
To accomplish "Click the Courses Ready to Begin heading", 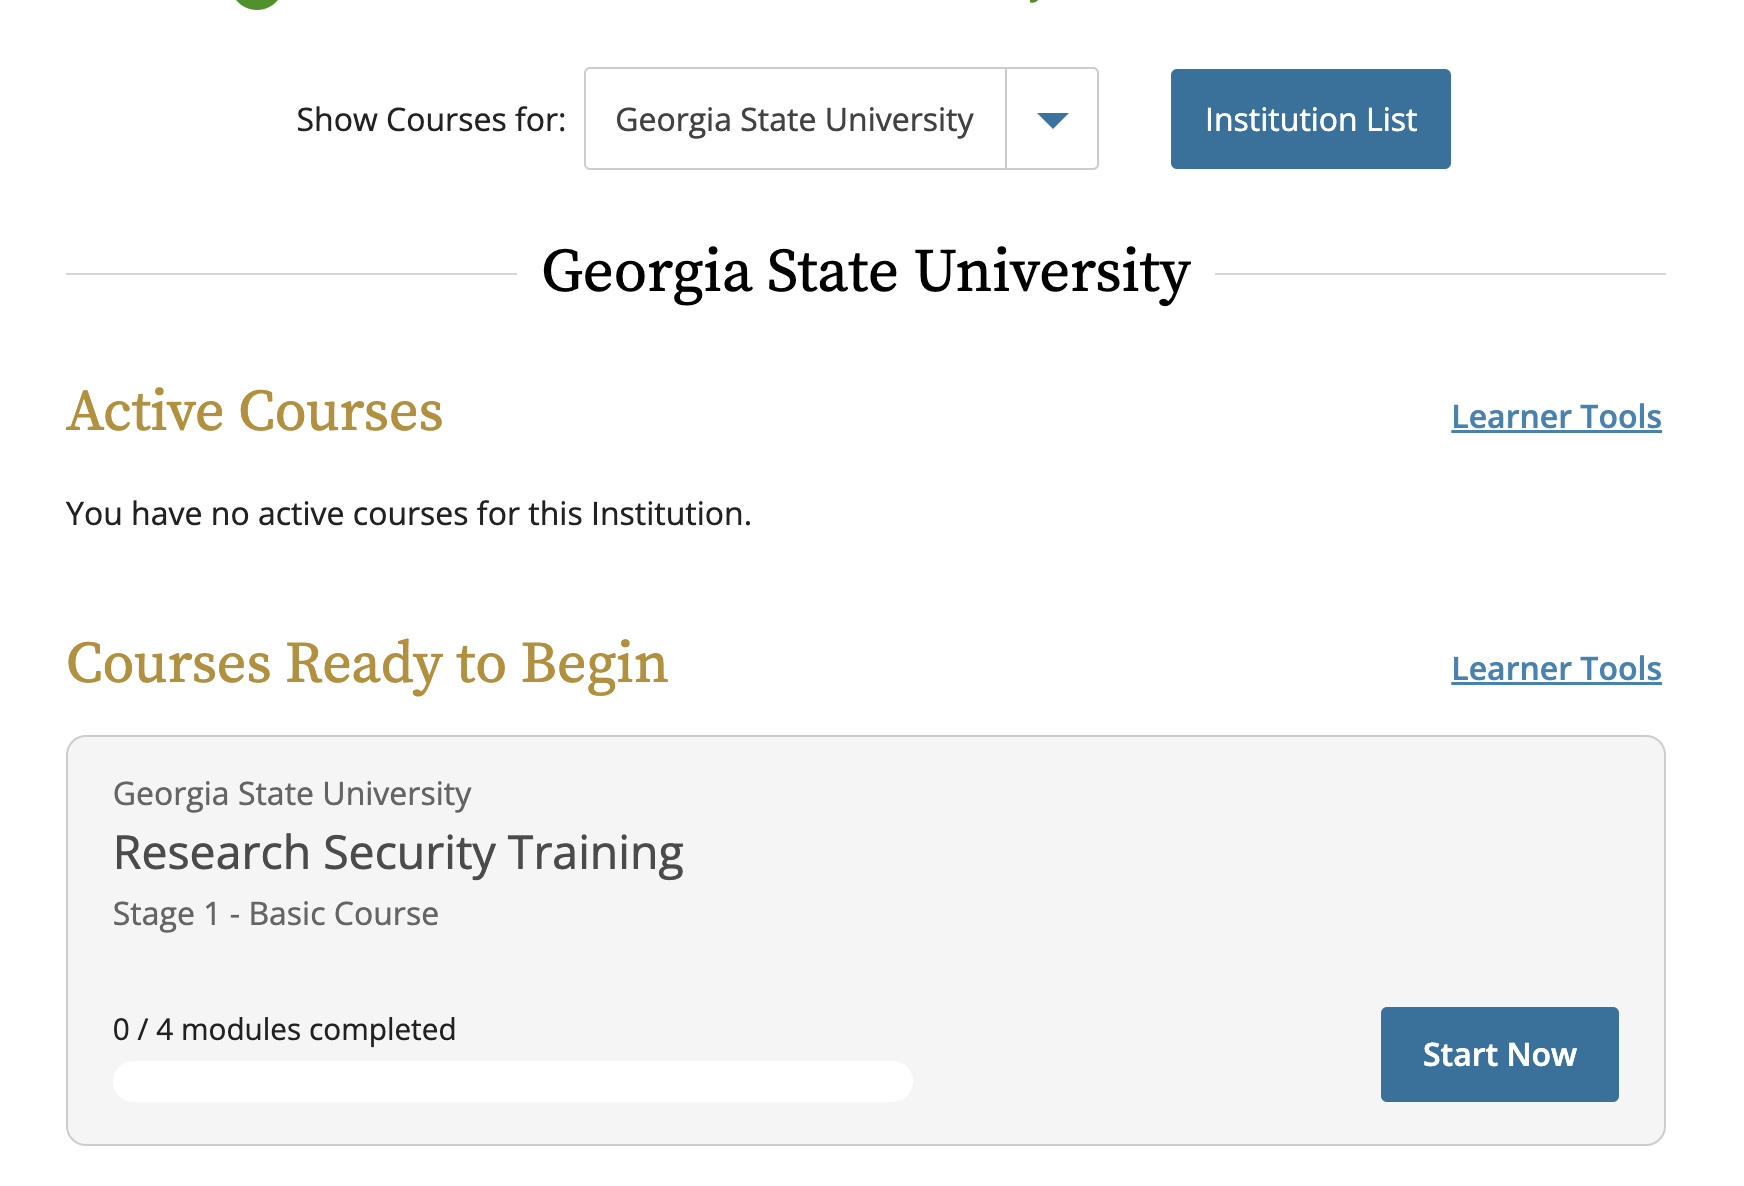I will (367, 663).
